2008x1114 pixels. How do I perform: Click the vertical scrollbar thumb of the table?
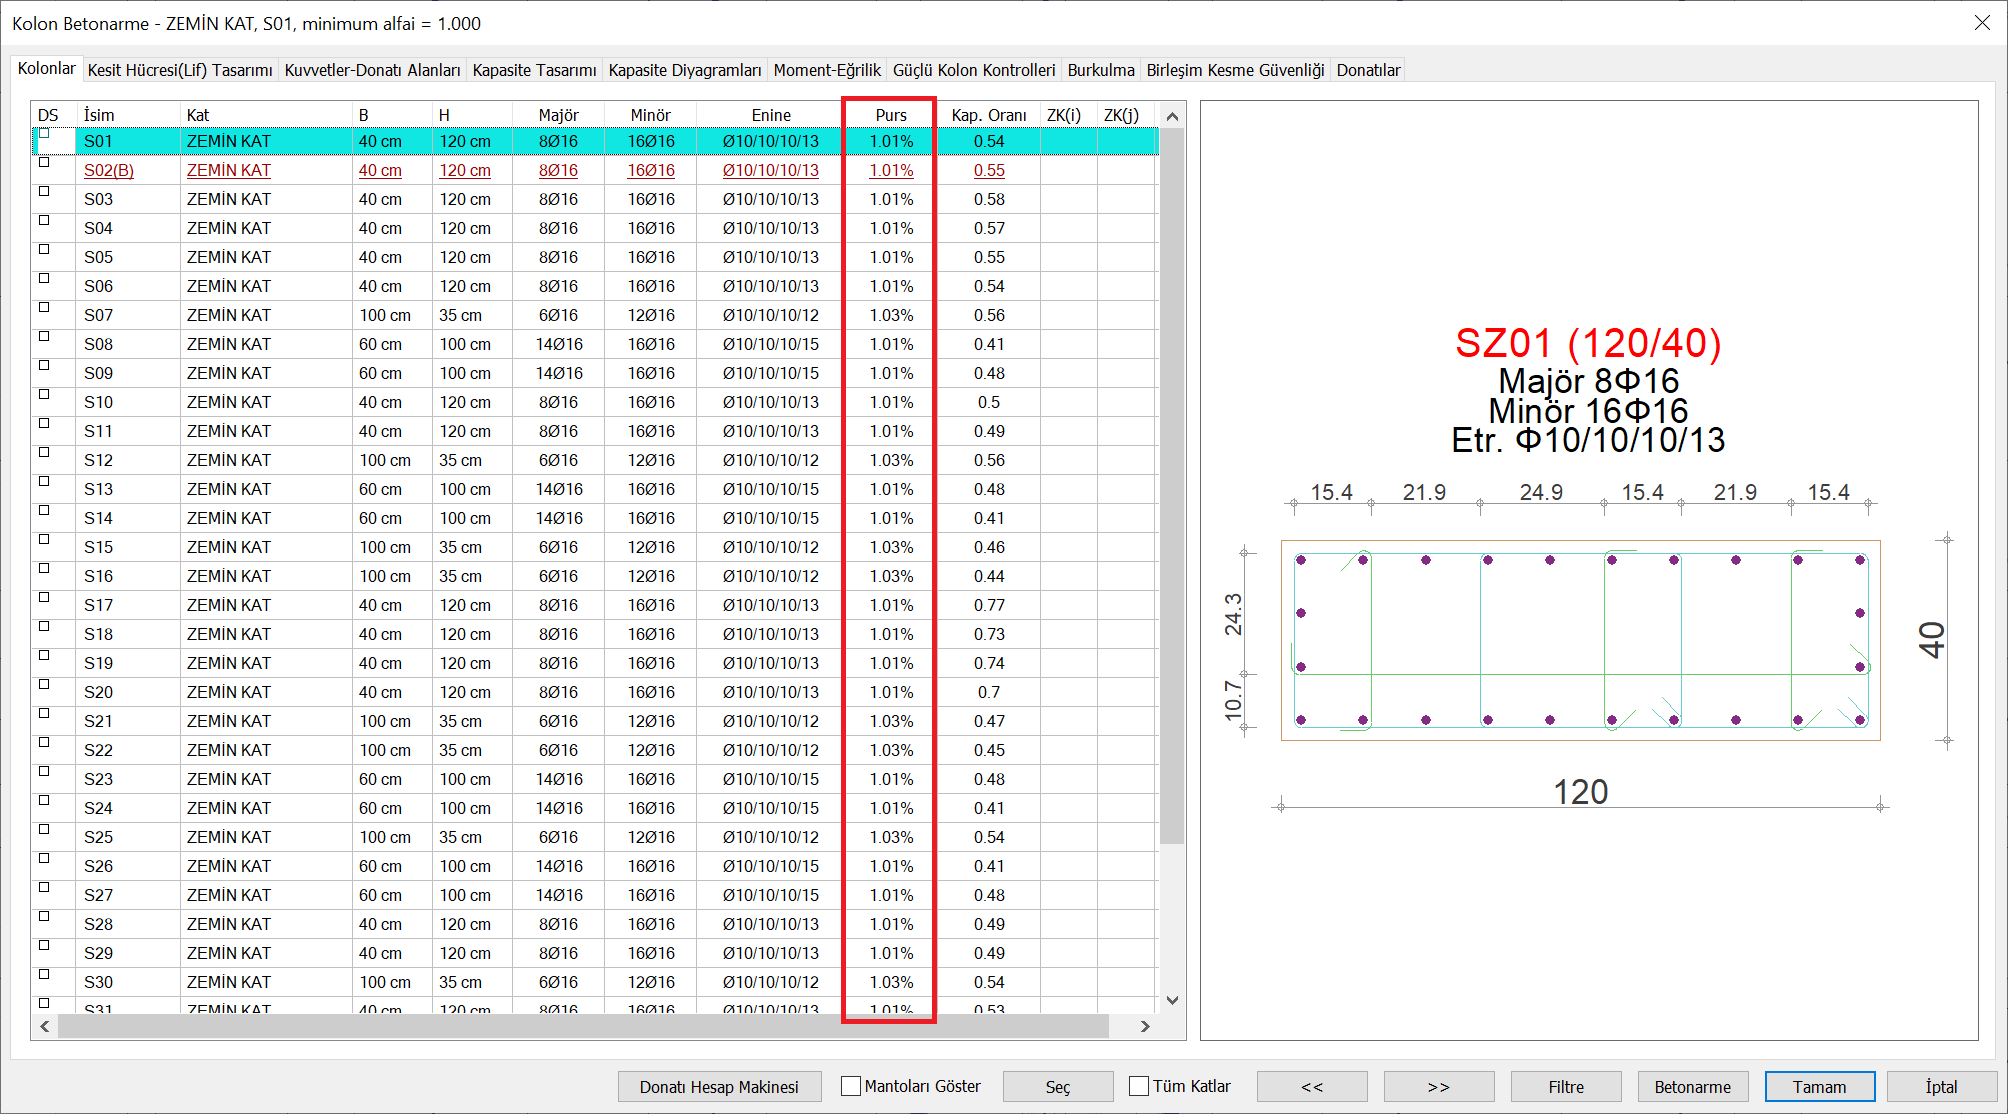click(1172, 486)
